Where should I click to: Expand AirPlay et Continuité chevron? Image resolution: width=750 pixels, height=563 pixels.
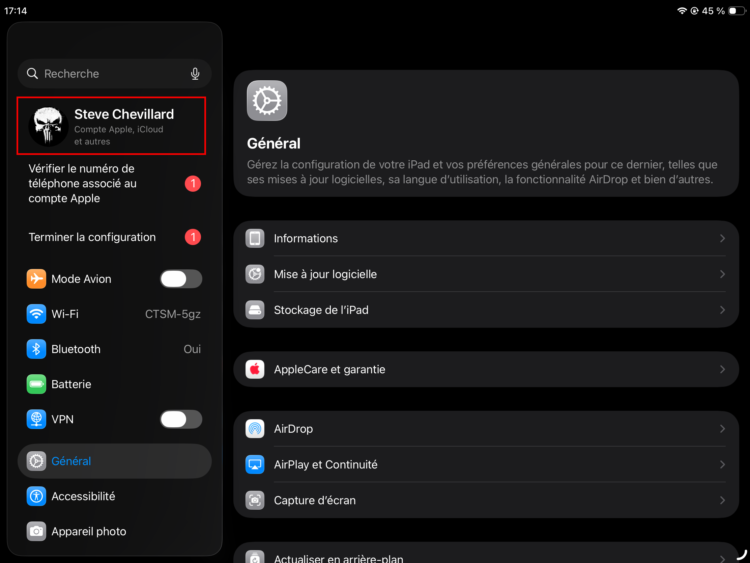(722, 464)
